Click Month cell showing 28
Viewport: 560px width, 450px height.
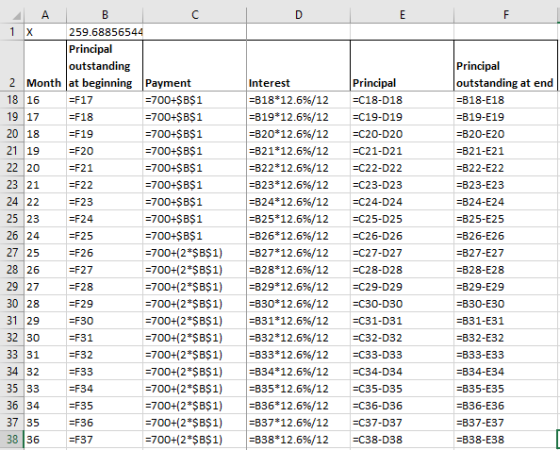(45, 304)
